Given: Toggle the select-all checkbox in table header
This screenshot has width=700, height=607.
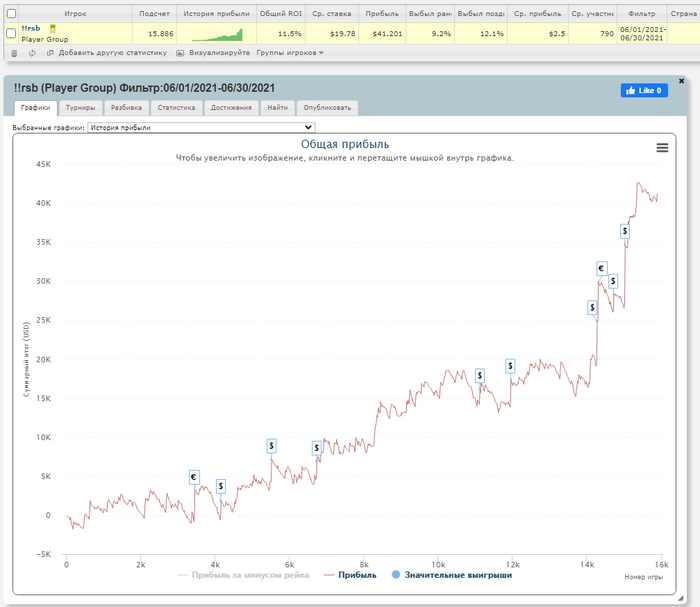Looking at the screenshot, I should coord(12,14).
